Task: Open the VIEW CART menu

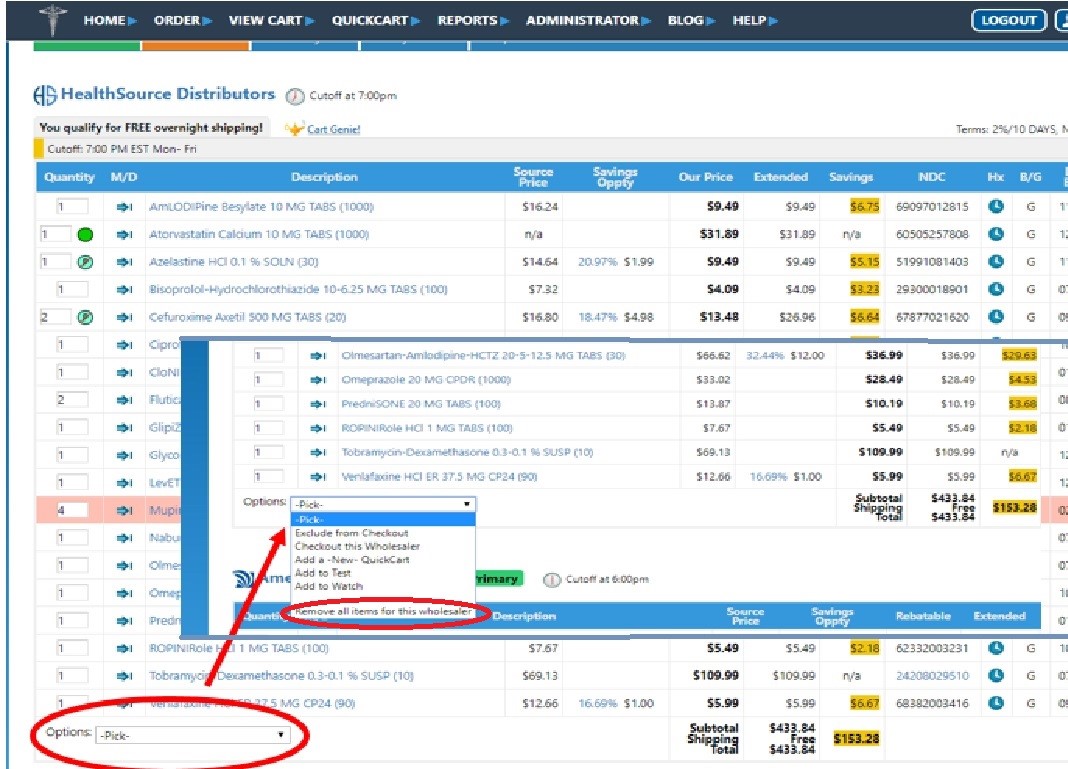Action: point(272,20)
